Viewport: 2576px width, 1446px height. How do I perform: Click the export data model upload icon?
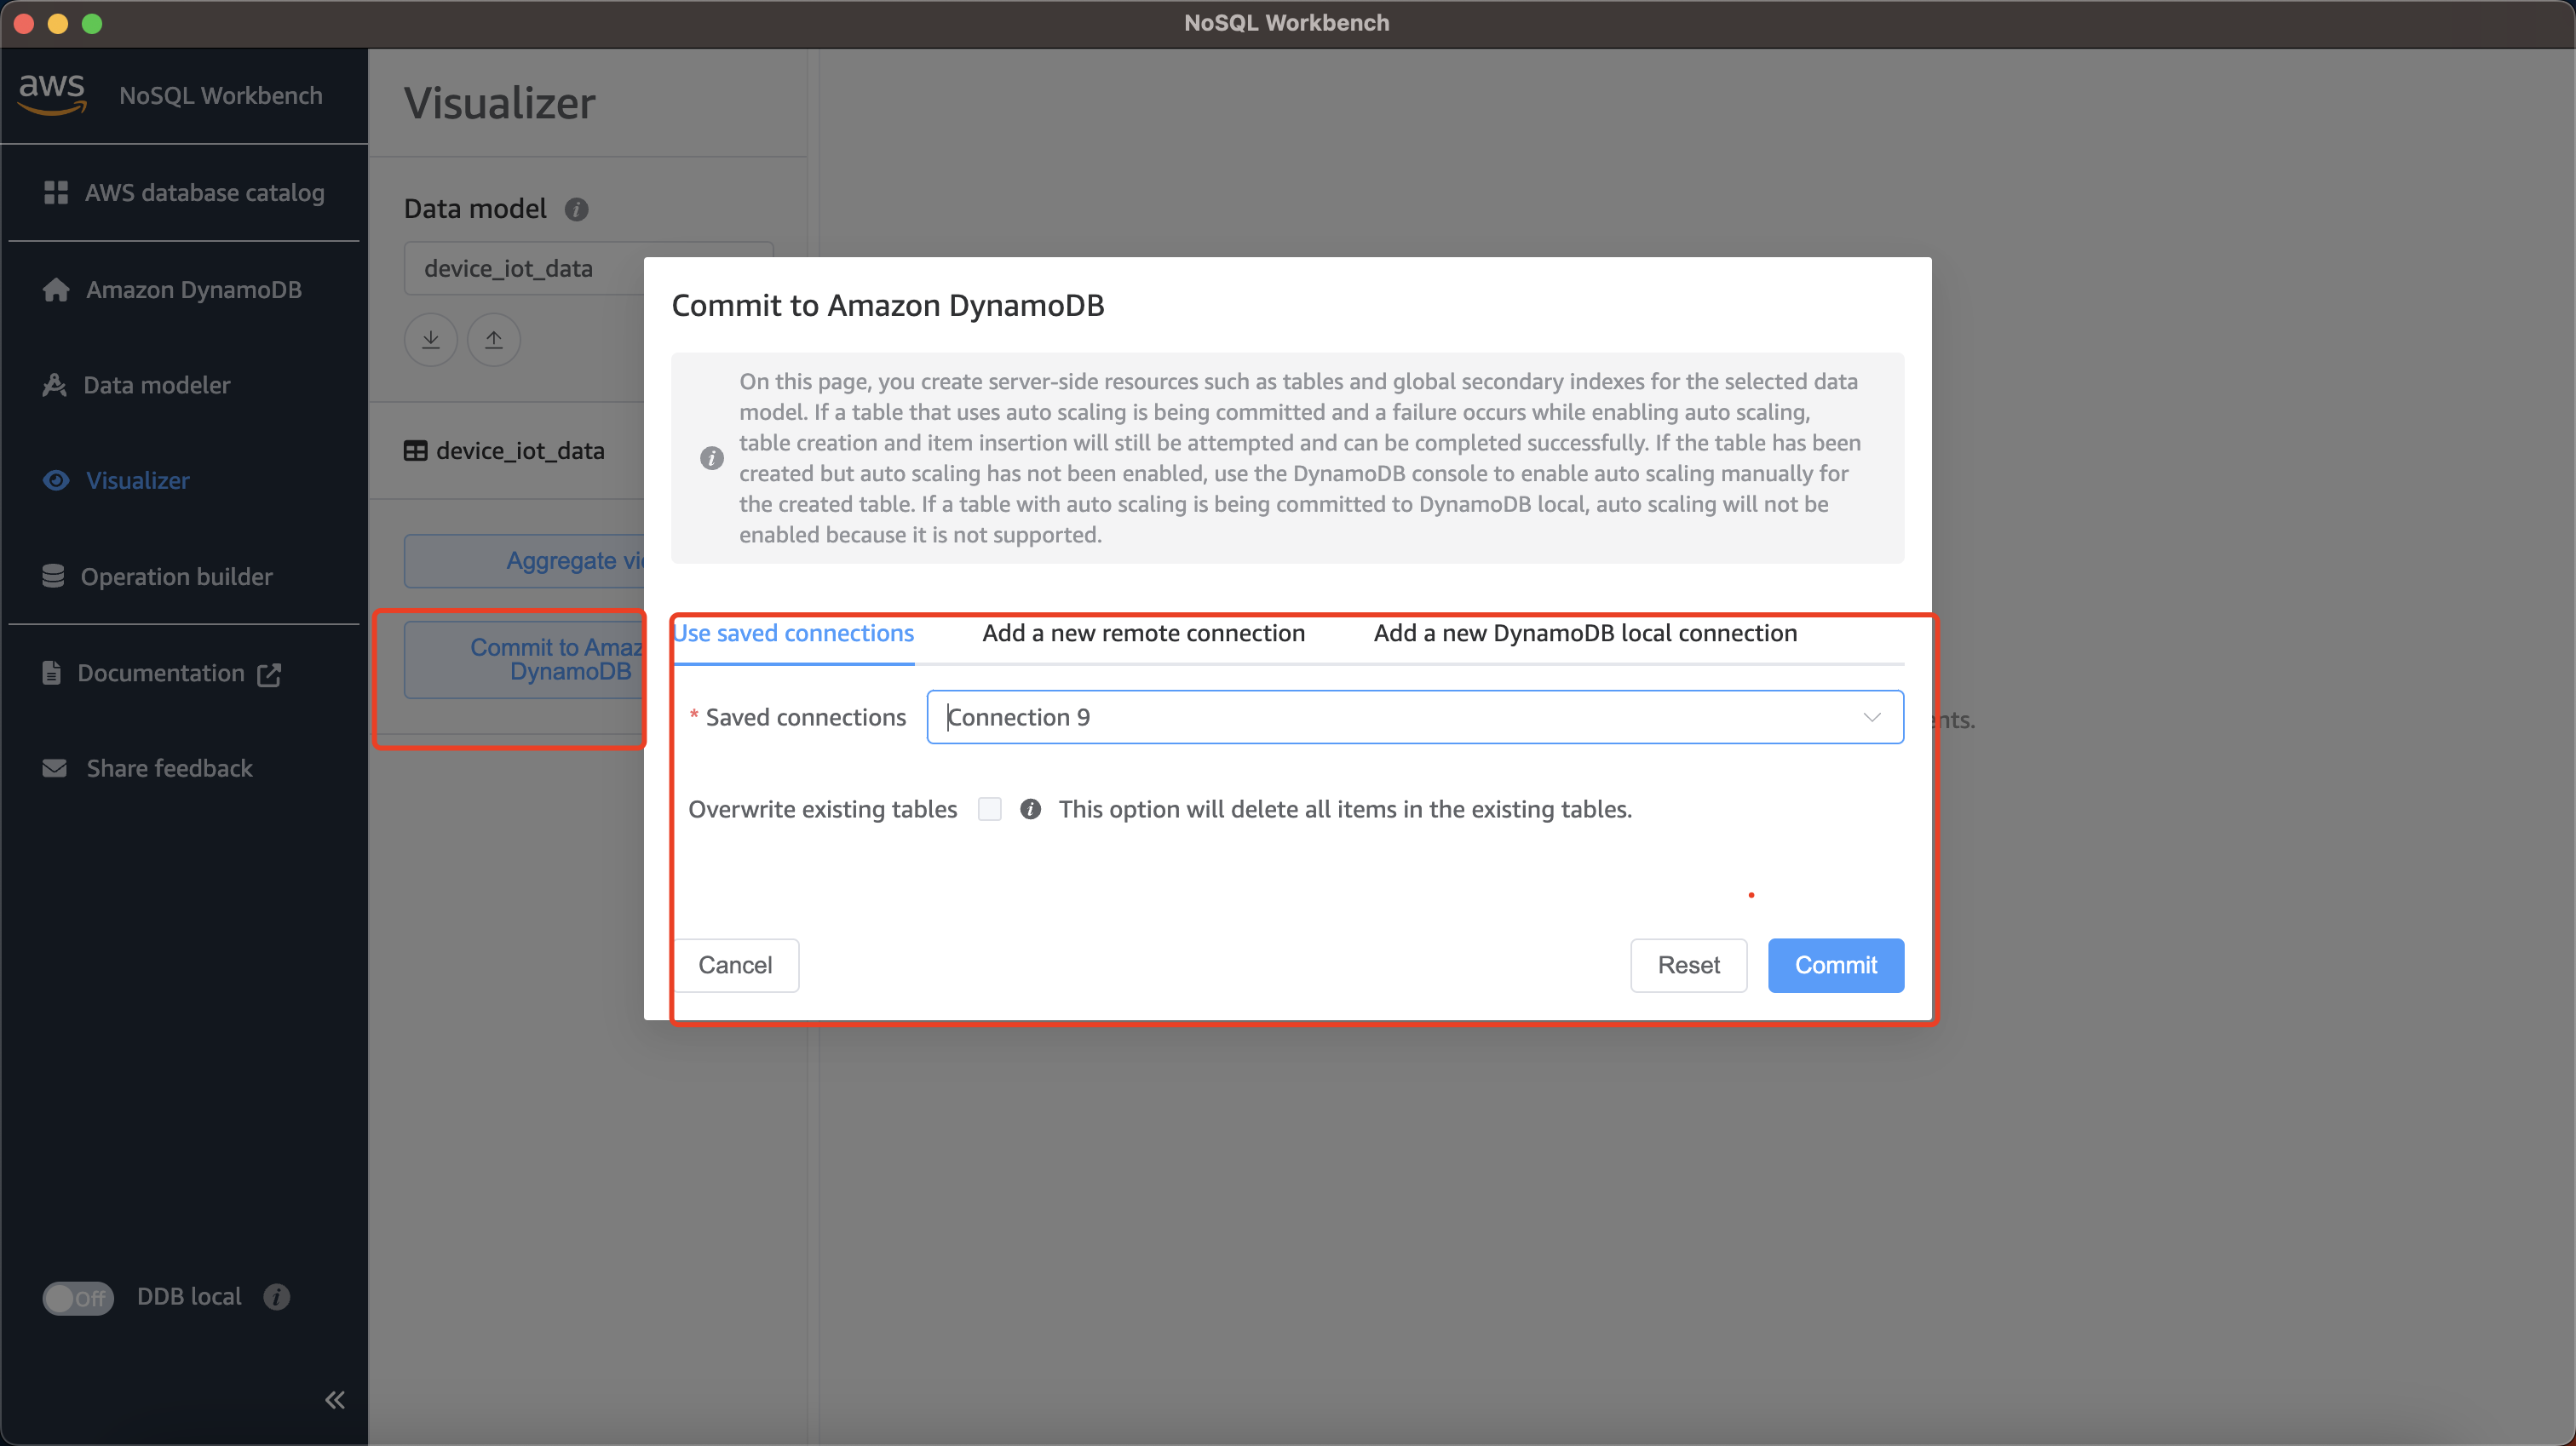click(x=494, y=339)
